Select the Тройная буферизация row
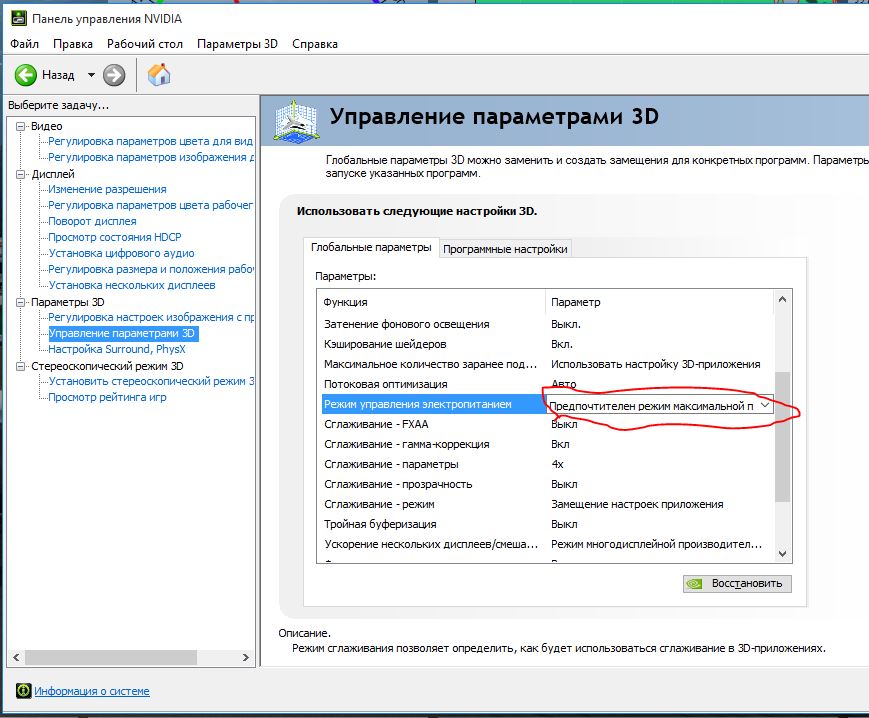The image size is (869, 718). coord(545,524)
